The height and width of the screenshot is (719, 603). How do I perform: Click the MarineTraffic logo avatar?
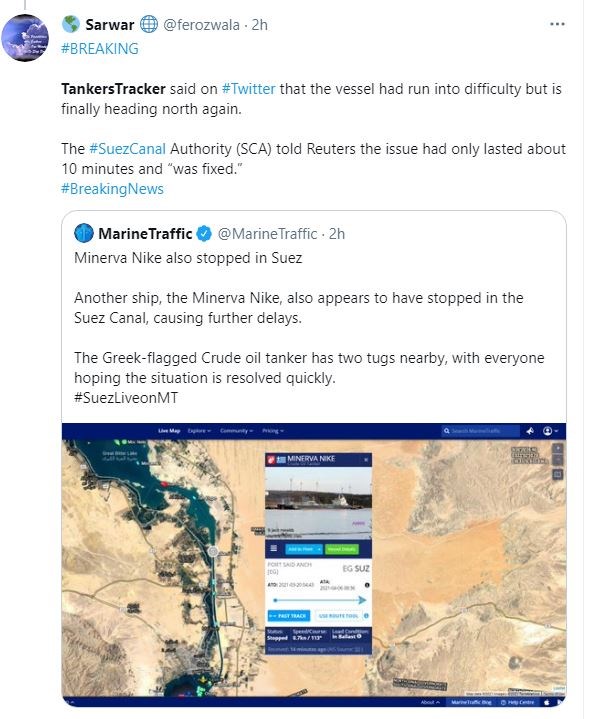(84, 234)
